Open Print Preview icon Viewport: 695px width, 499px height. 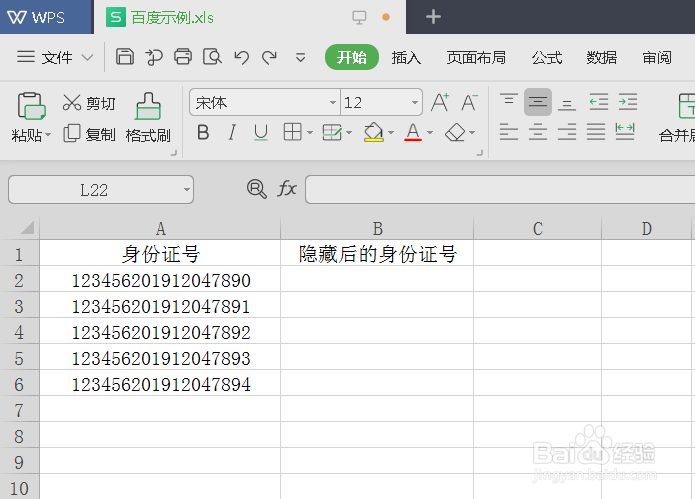[x=212, y=57]
